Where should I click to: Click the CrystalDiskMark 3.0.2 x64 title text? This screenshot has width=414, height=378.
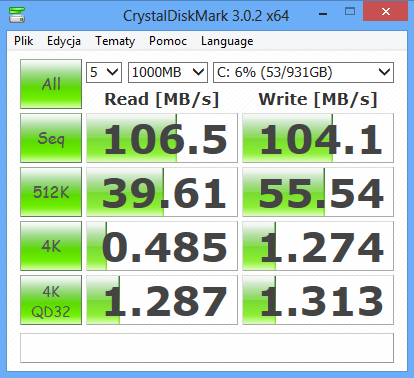(206, 16)
